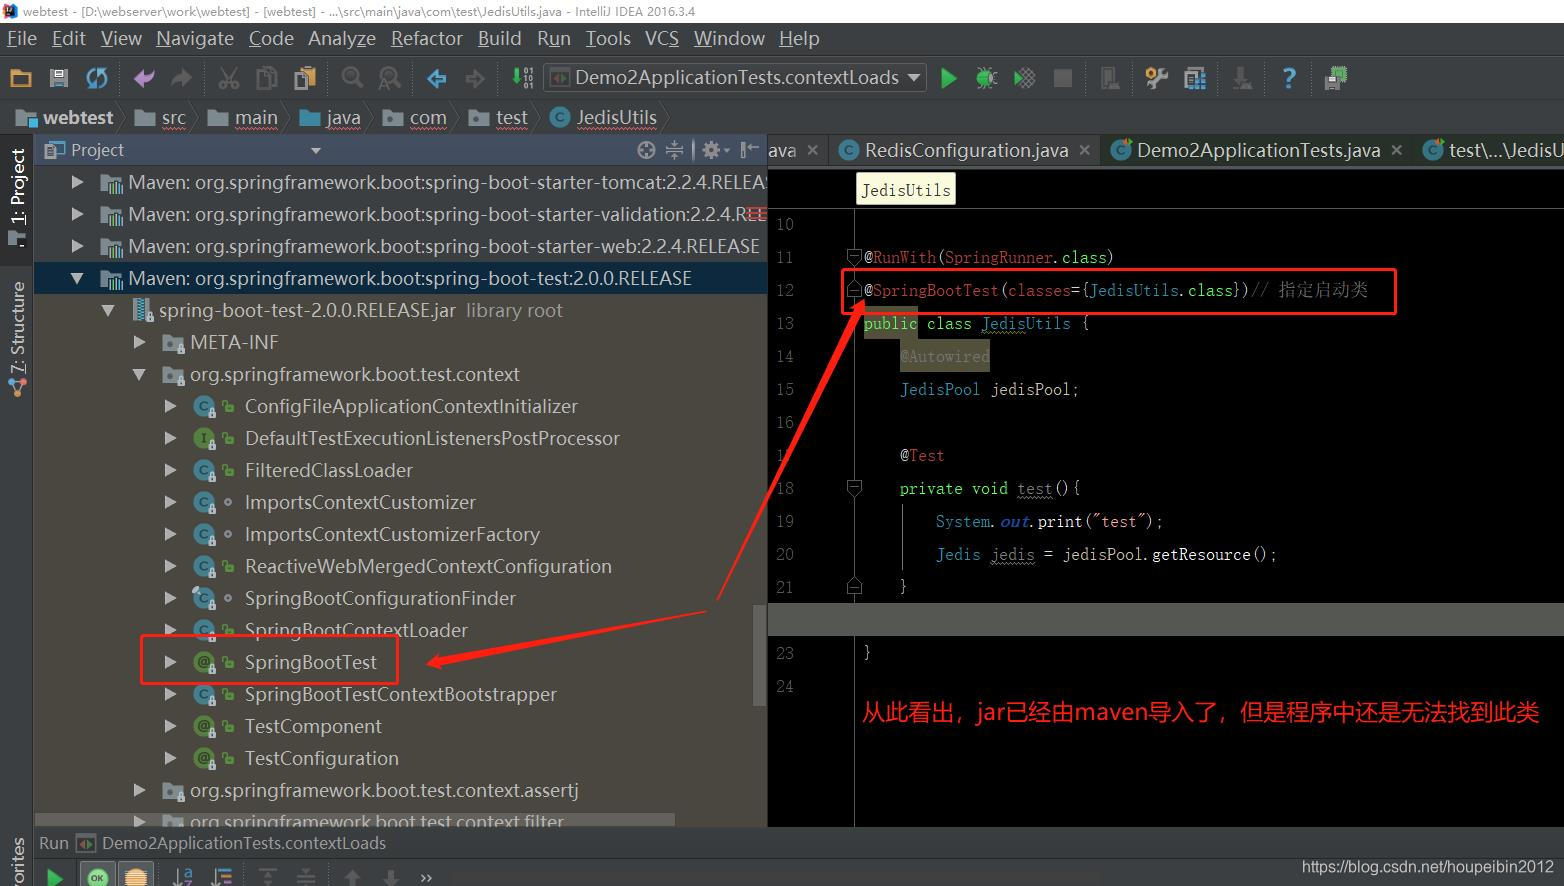Viewport: 1564px width, 886px height.
Task: Close the RedisConfiguration.java tab
Action: [1086, 150]
